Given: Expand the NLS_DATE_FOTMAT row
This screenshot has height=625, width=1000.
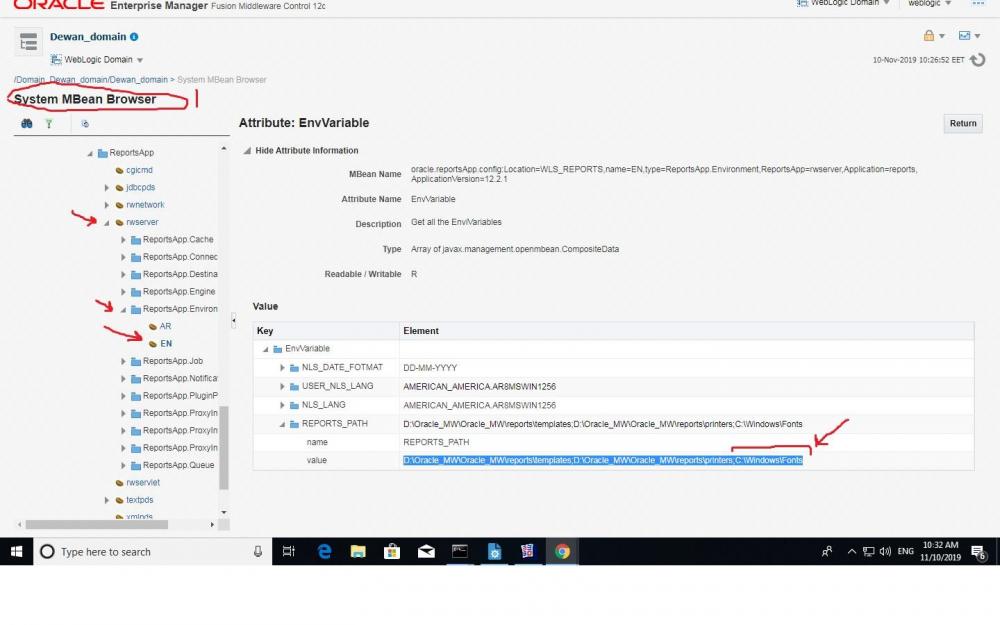Looking at the screenshot, I should [x=282, y=368].
